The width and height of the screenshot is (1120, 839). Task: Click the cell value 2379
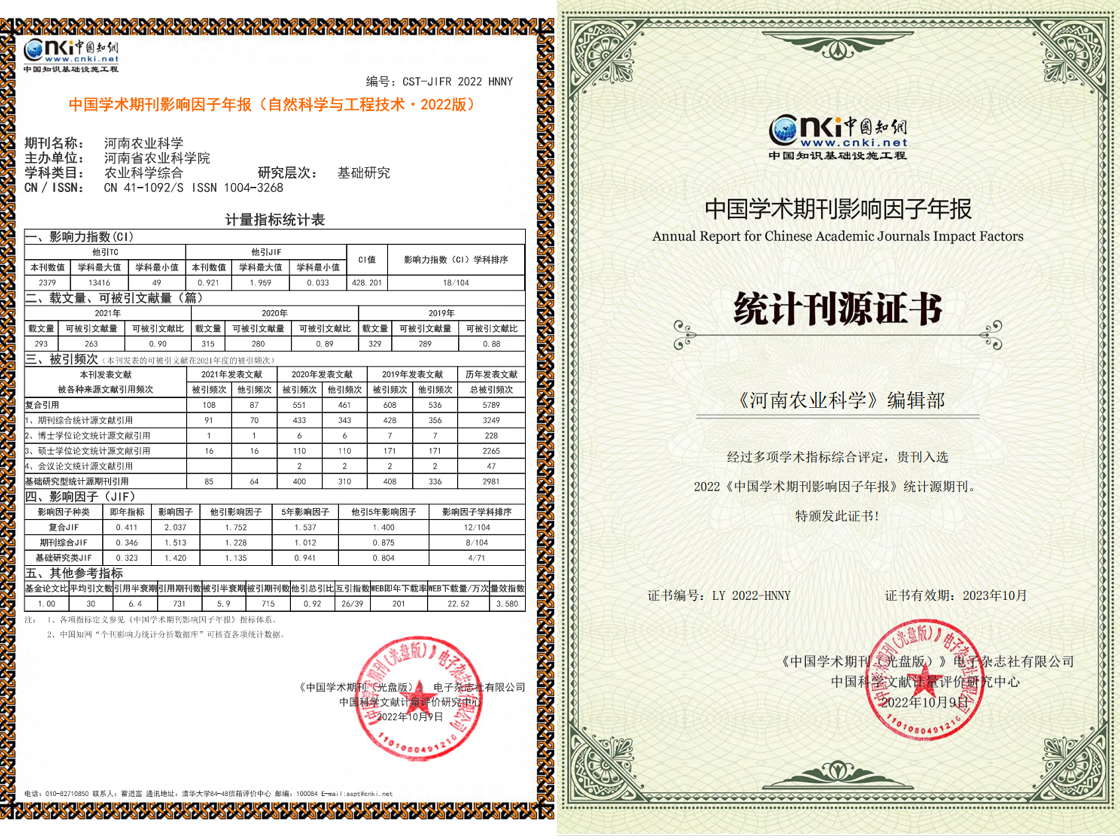pyautogui.click(x=47, y=283)
